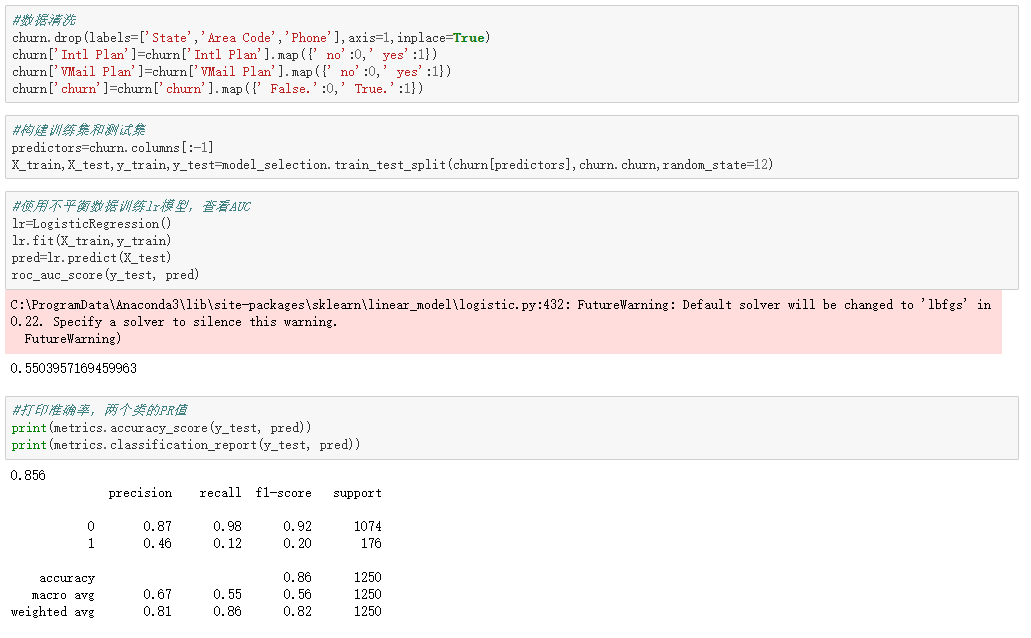The image size is (1031, 638).
Task: Click the predictors=churn.columns line
Action: point(113,147)
